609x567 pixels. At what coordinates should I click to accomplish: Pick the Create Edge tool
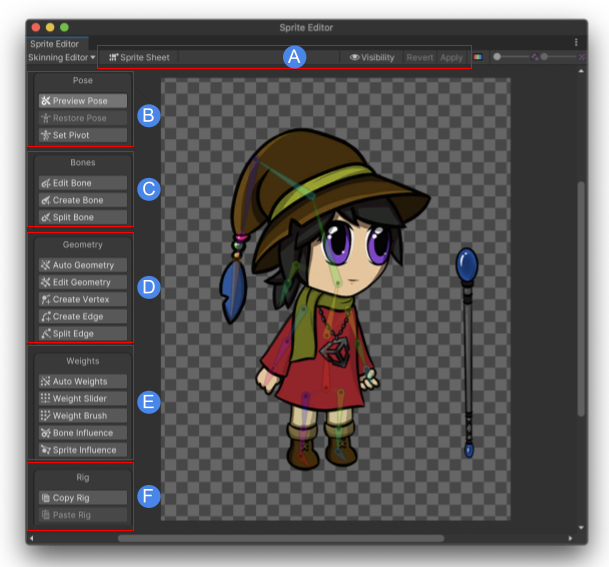82,316
